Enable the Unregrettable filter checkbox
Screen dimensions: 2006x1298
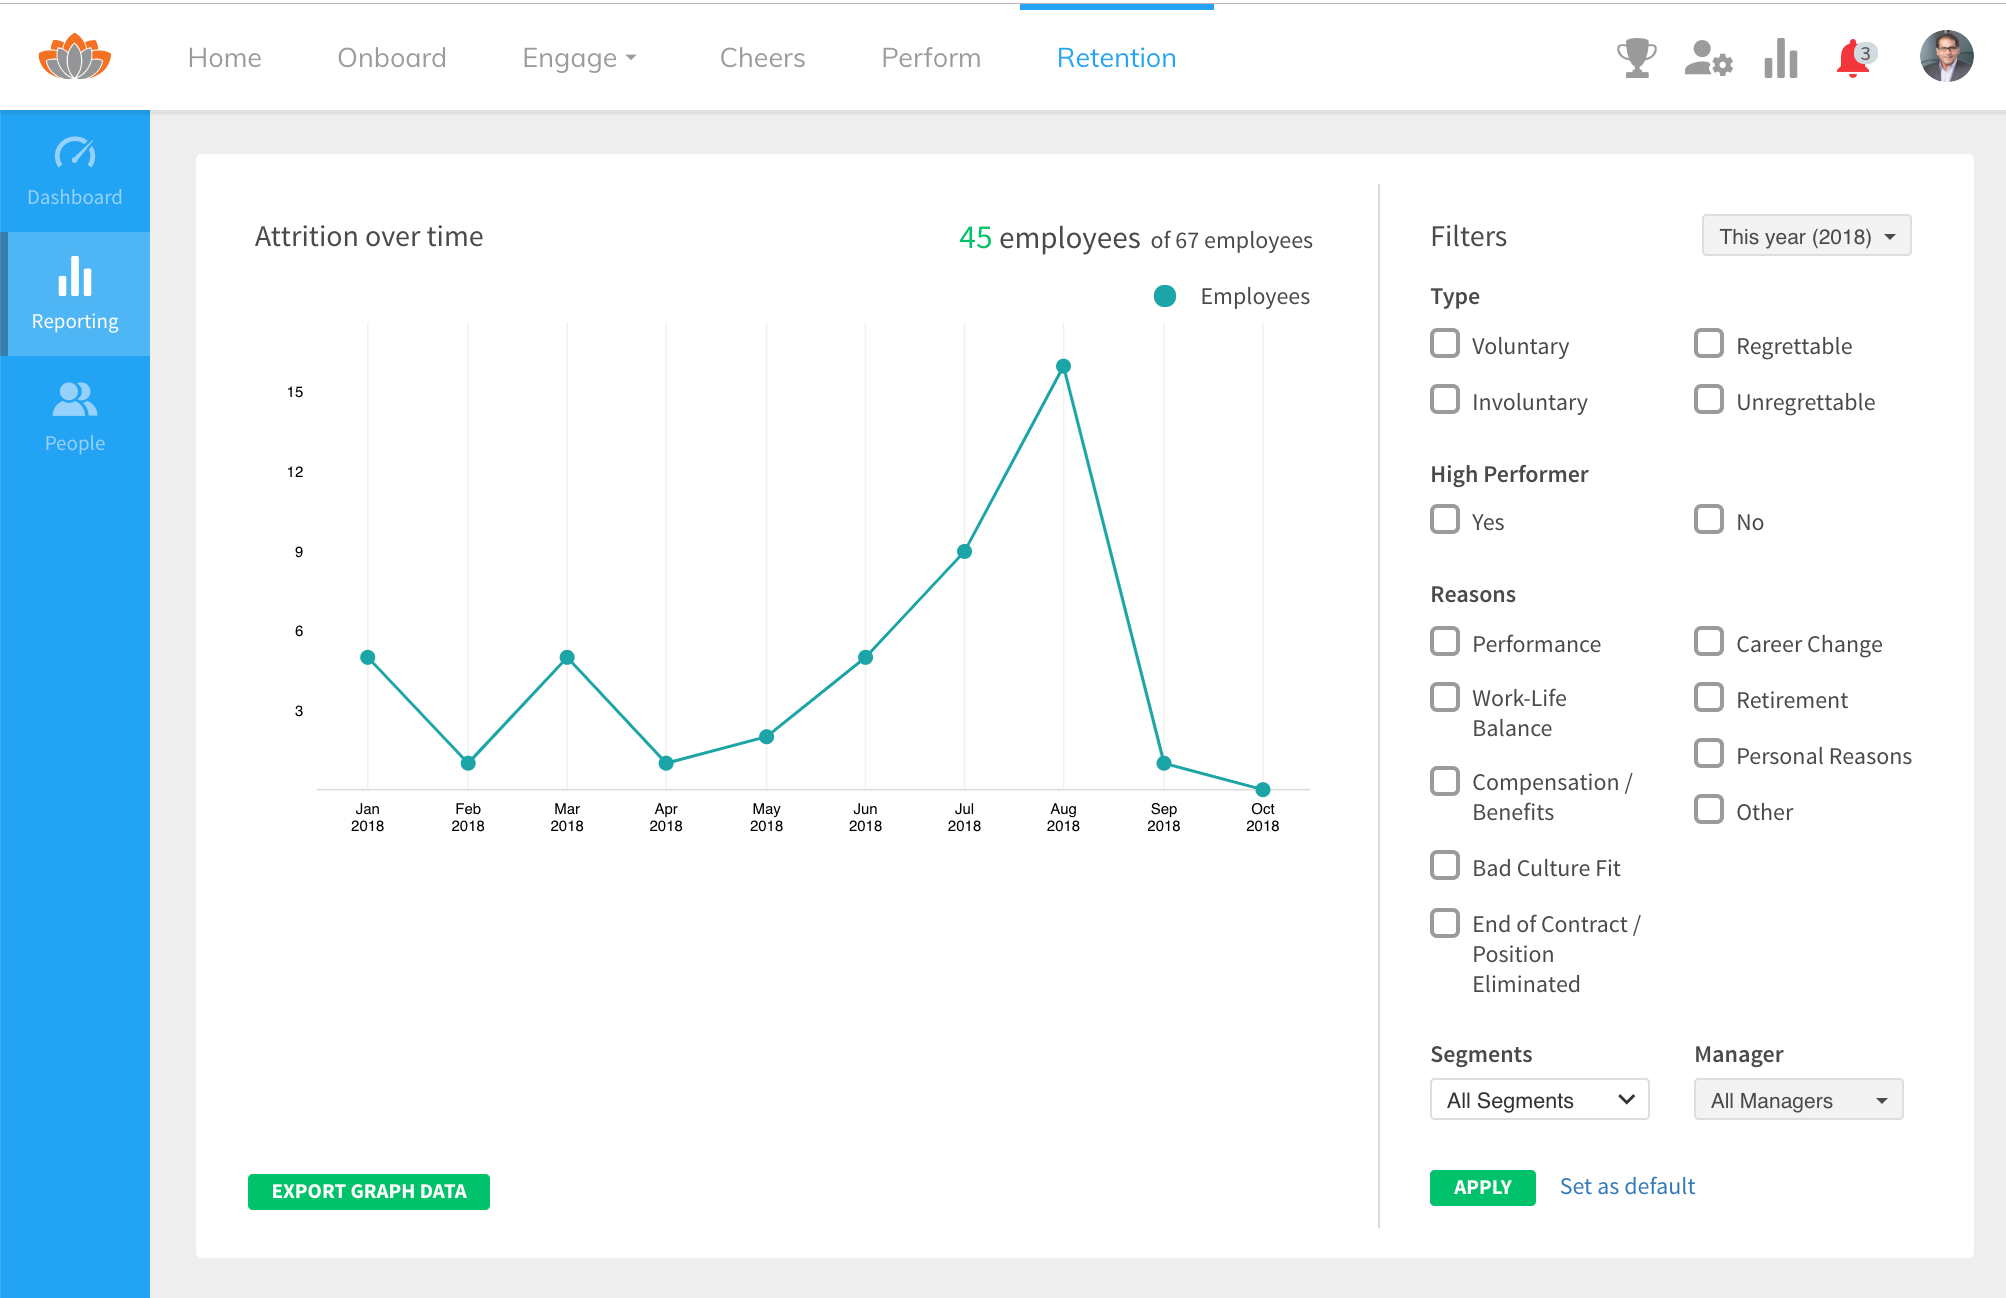1709,400
